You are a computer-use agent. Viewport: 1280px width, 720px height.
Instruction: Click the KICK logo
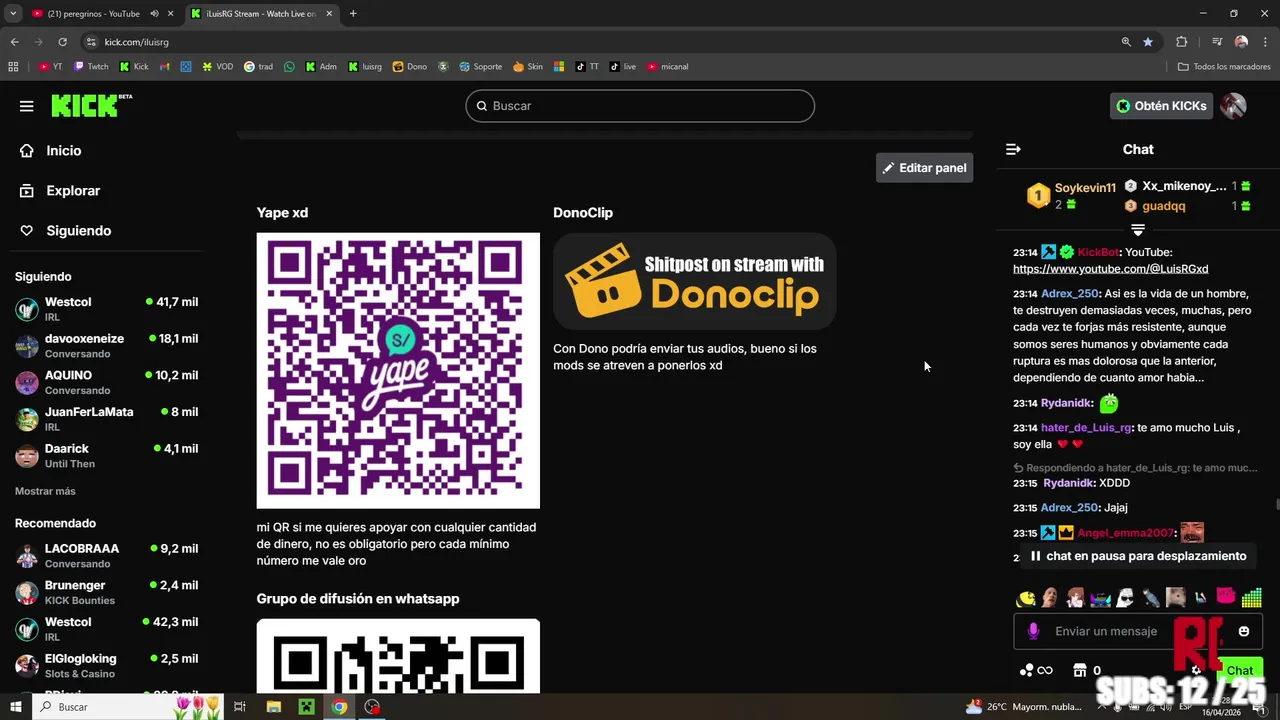(91, 105)
